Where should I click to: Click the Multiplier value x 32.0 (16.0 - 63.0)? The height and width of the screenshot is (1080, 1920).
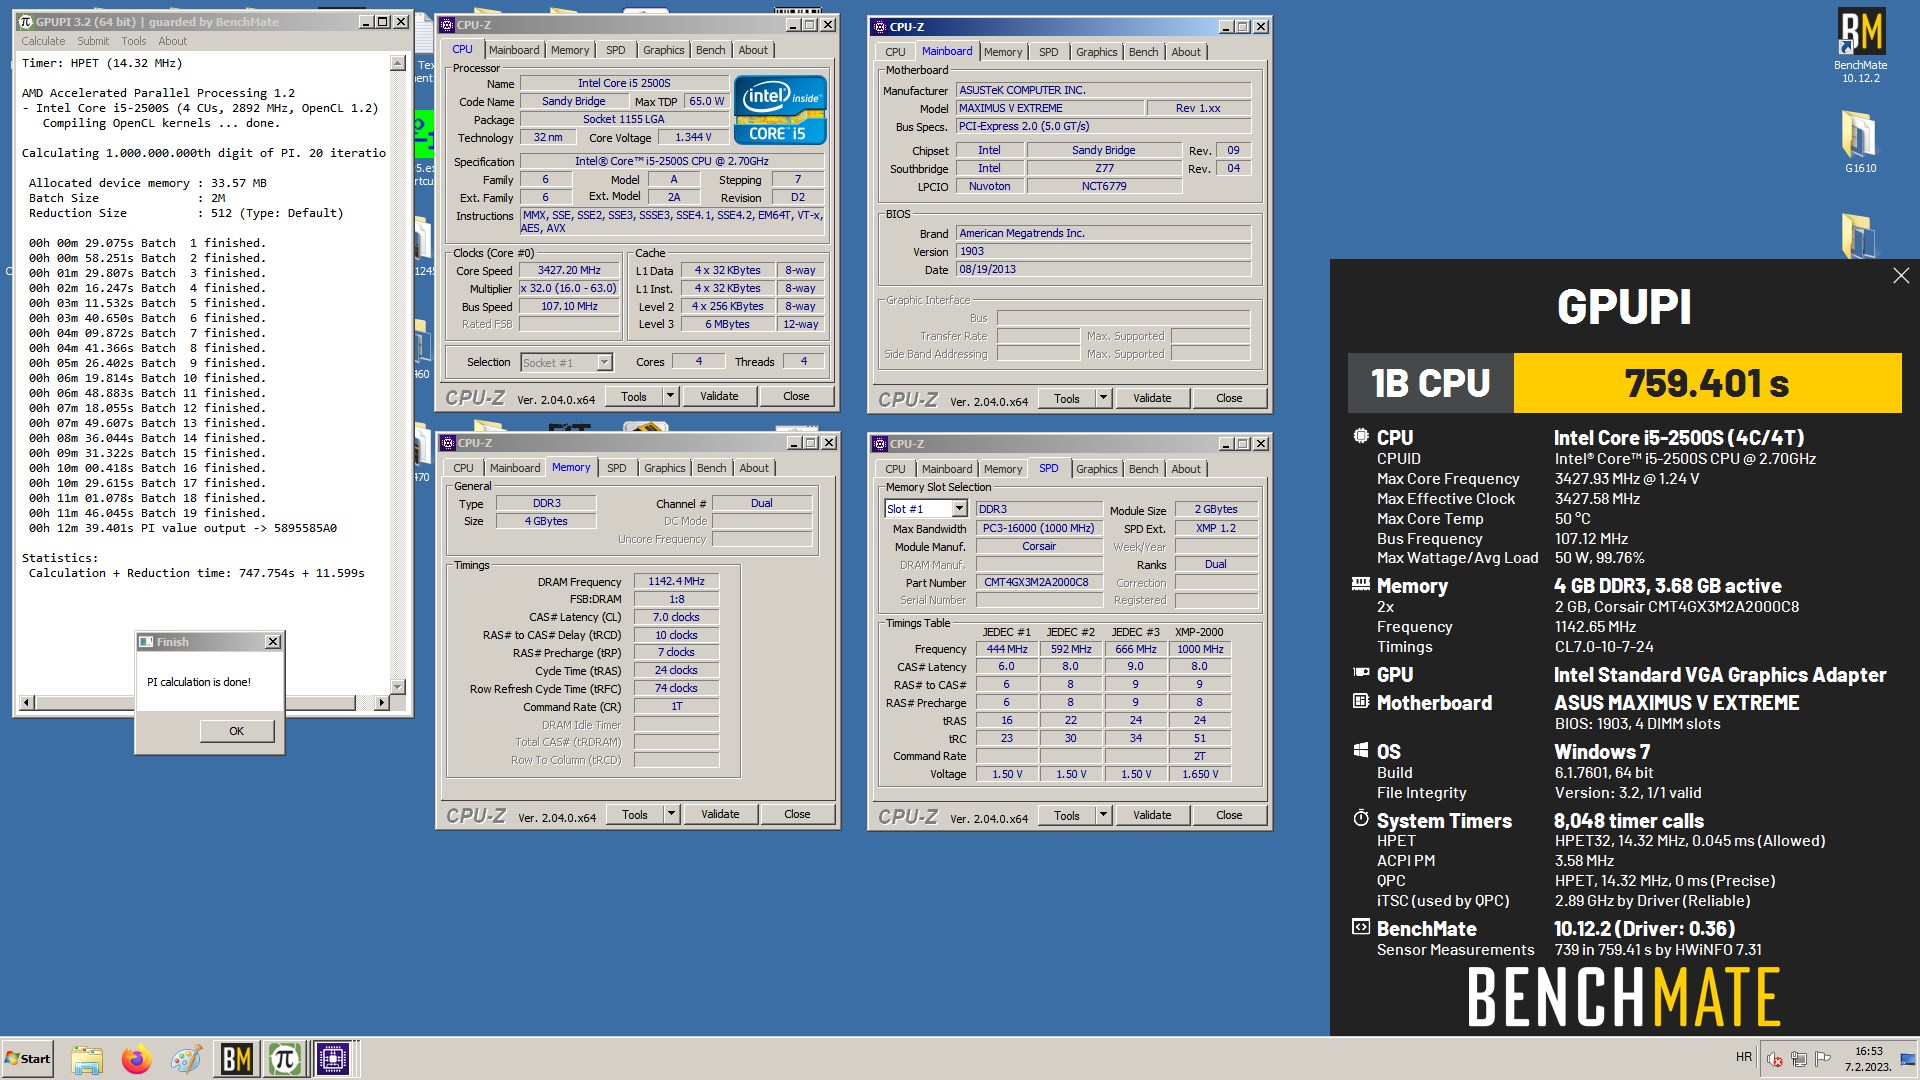pos(569,289)
